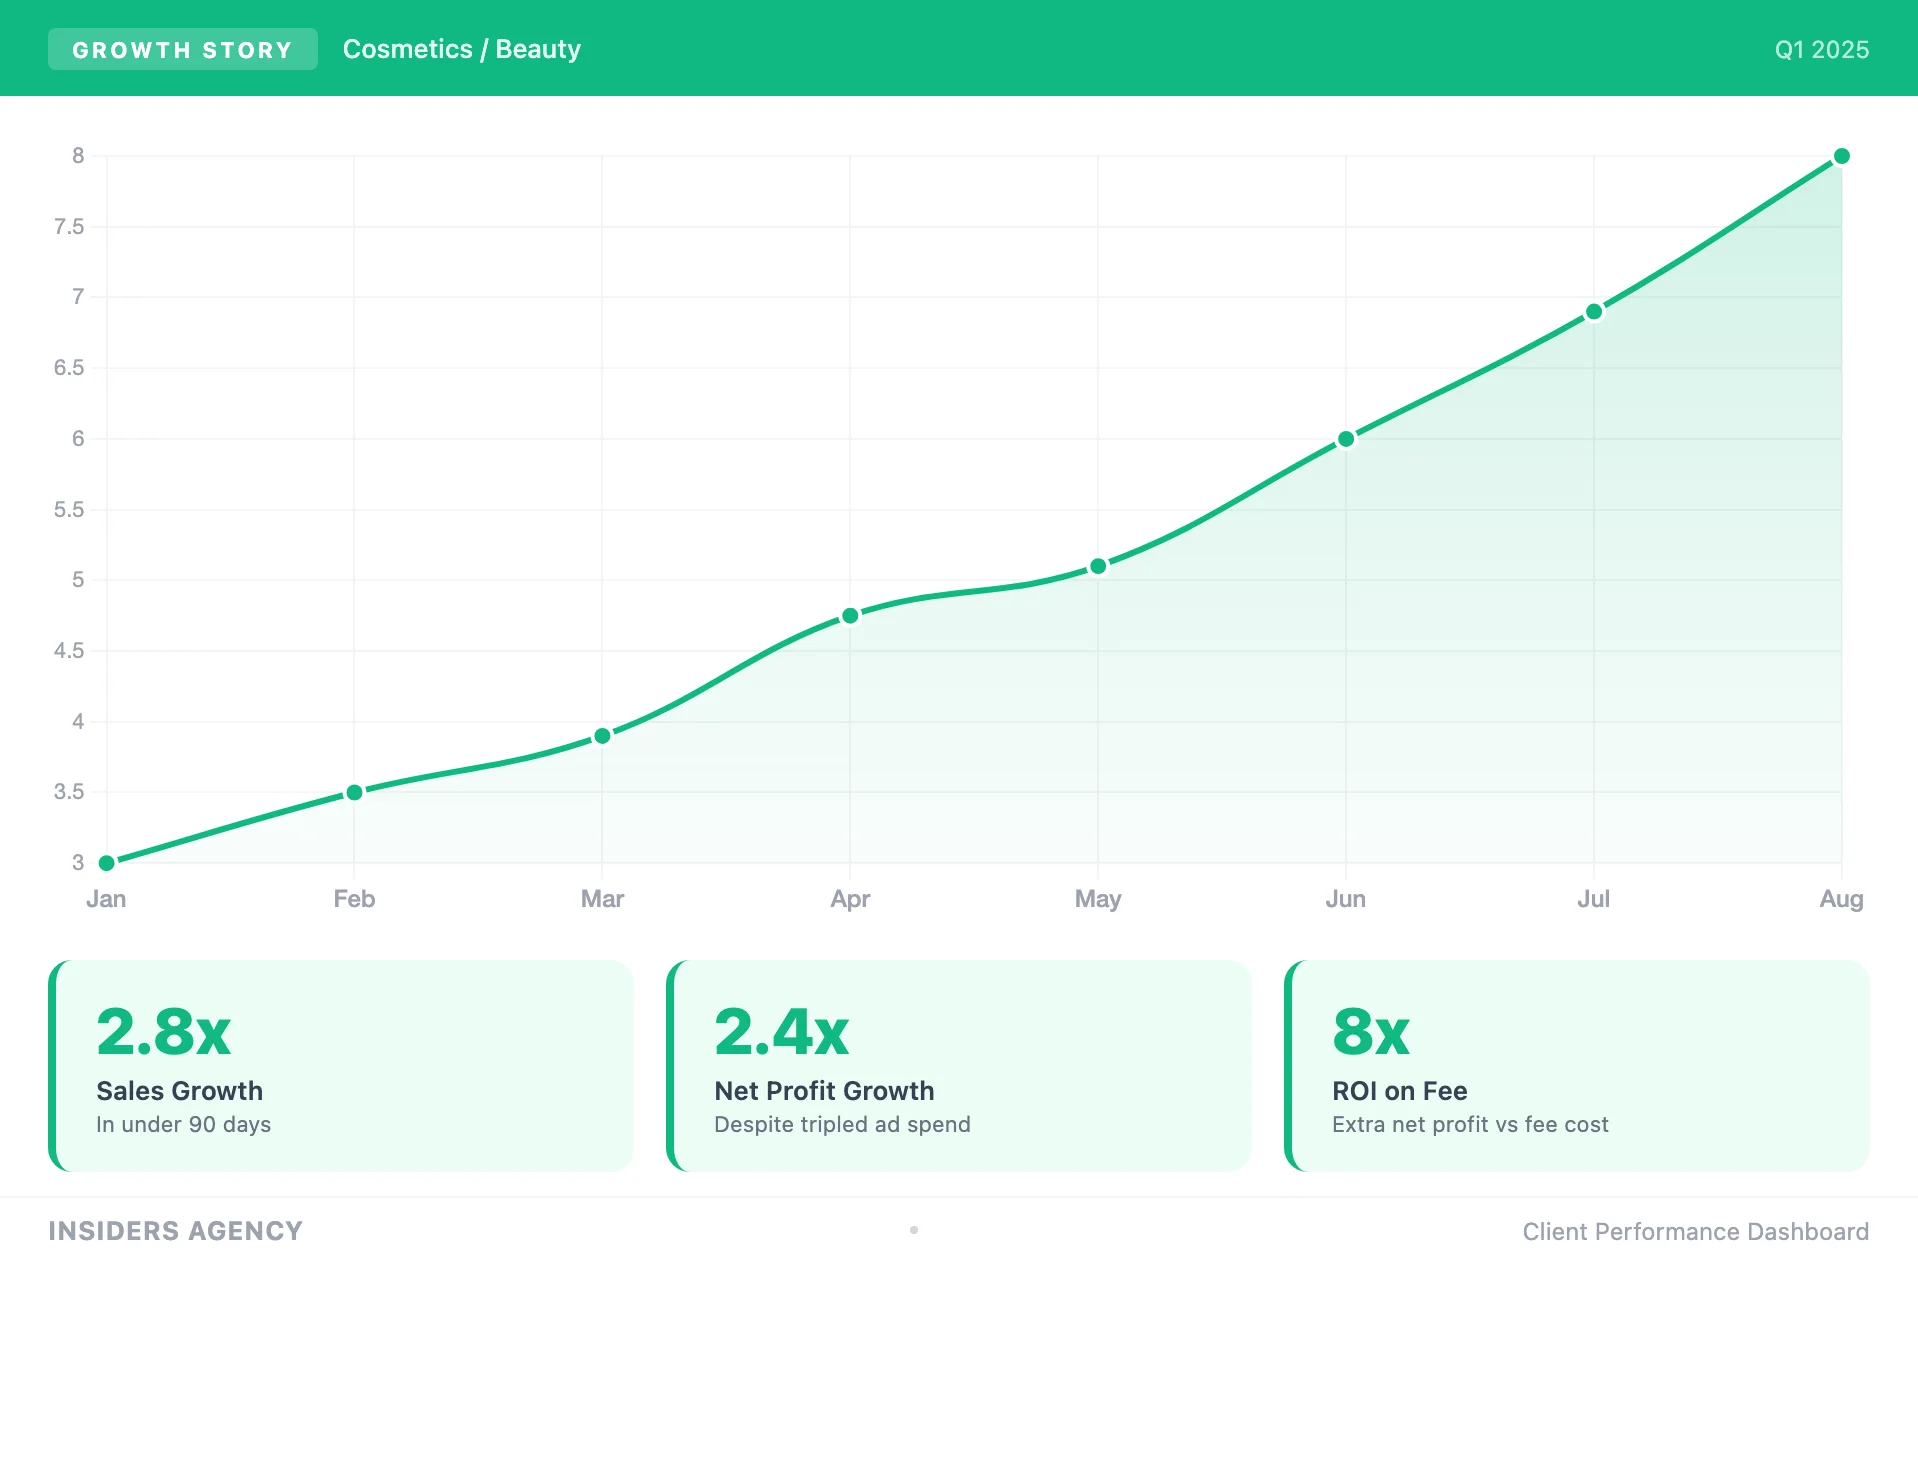1918x1484 pixels.
Task: Click the Q1 2025 period label
Action: [x=1821, y=50]
